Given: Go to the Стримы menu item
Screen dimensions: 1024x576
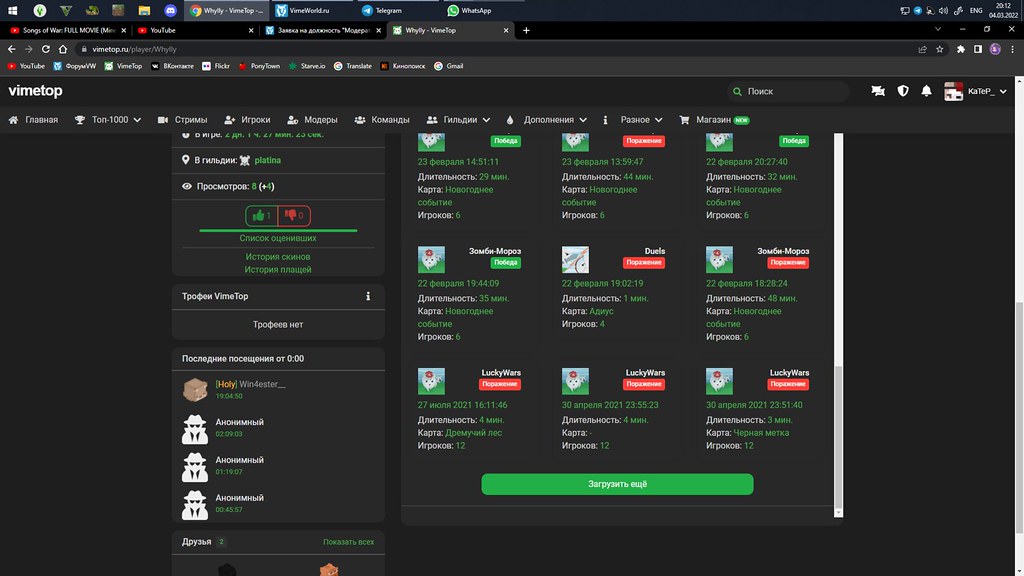Looking at the screenshot, I should [x=183, y=120].
